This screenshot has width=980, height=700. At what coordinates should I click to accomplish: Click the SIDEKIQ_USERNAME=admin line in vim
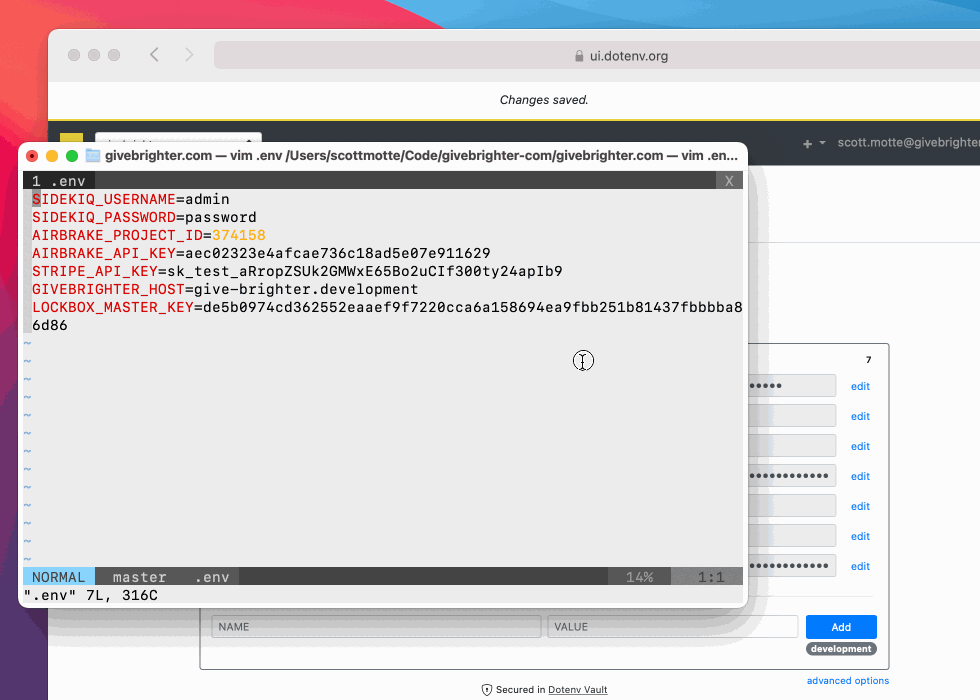pos(131,199)
